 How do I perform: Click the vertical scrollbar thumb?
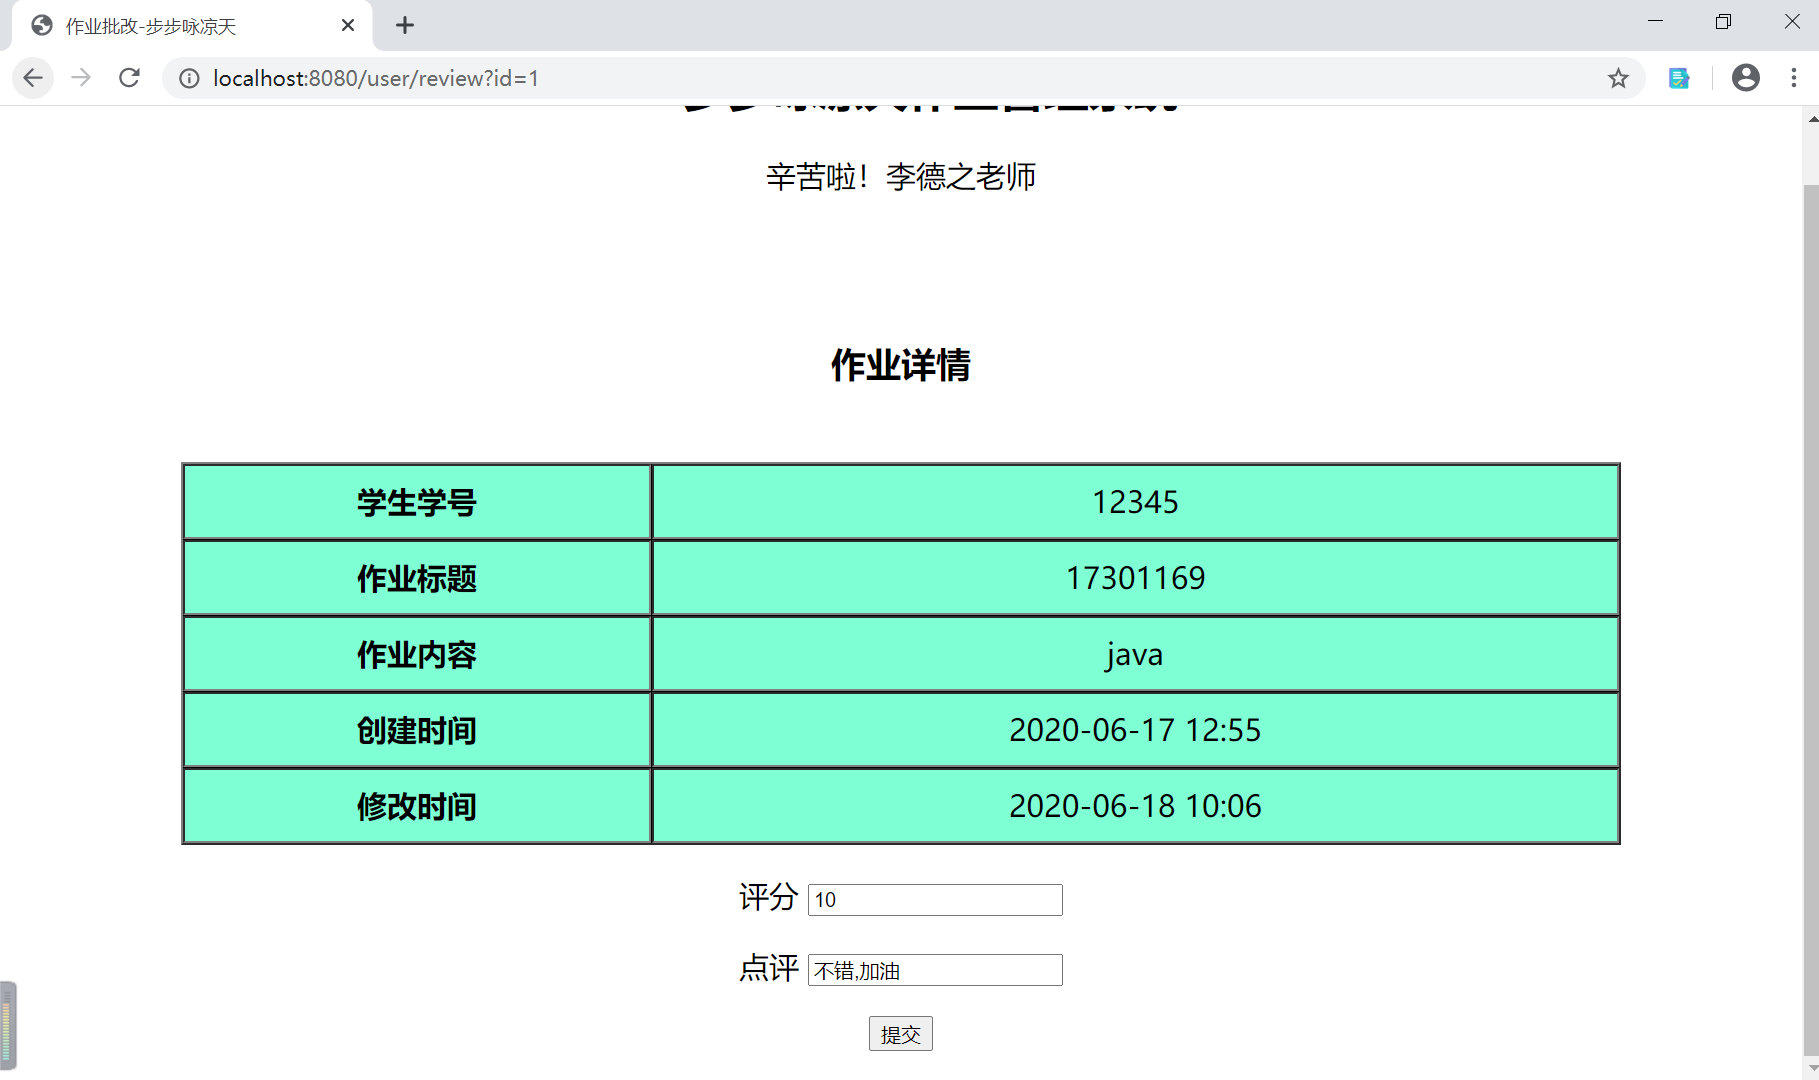click(1811, 620)
